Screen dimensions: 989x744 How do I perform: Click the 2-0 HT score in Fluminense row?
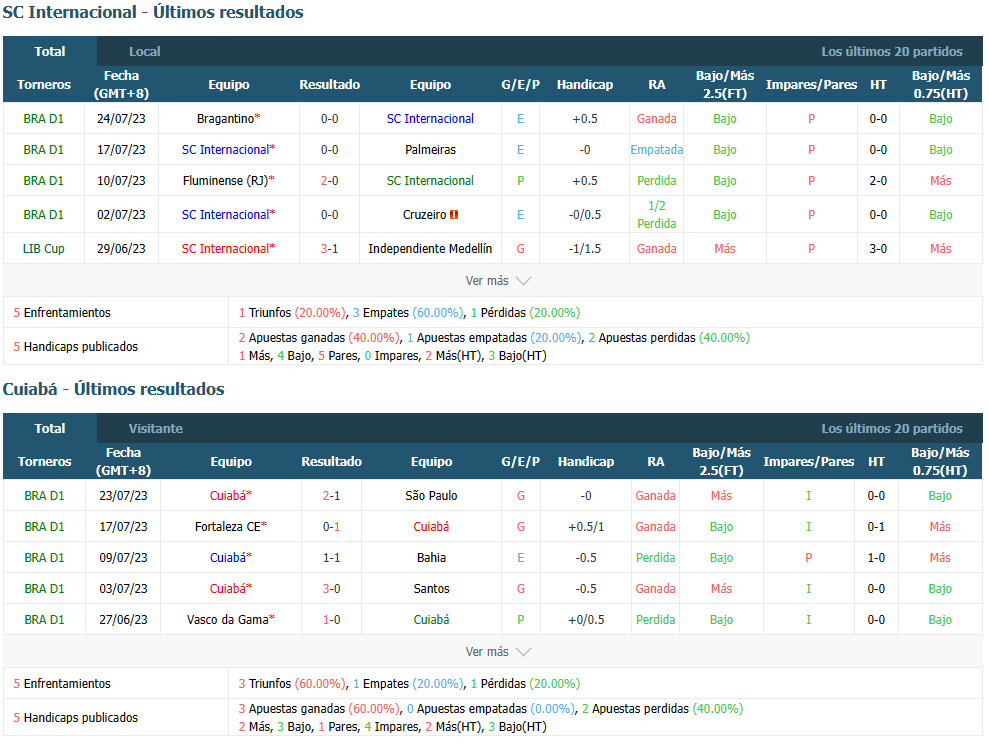coord(878,181)
